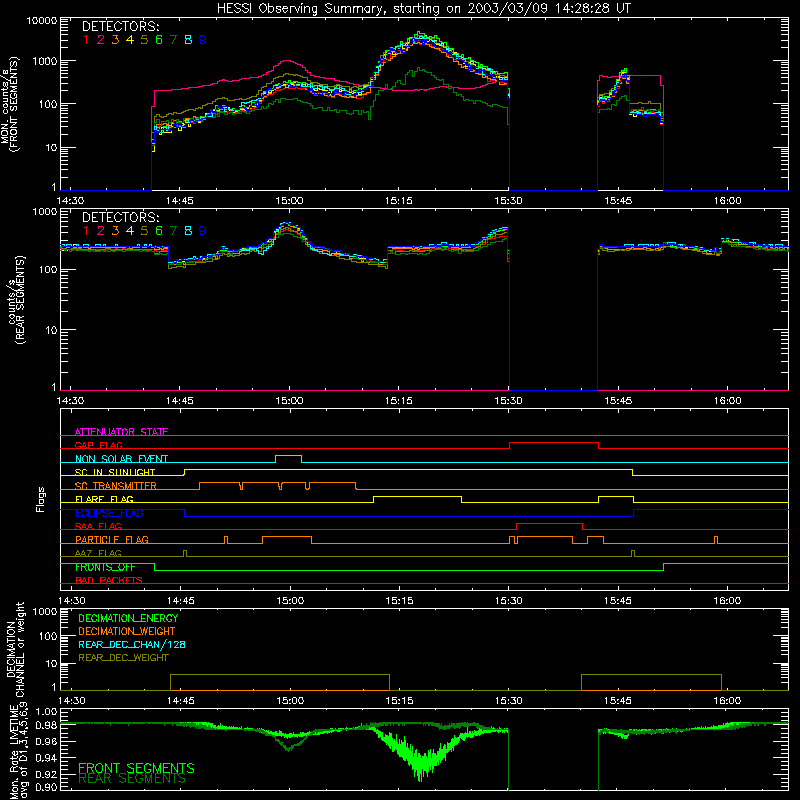This screenshot has width=800, height=800.
Task: Click the ECLIPSE_FLAG label
Action: coord(109,513)
